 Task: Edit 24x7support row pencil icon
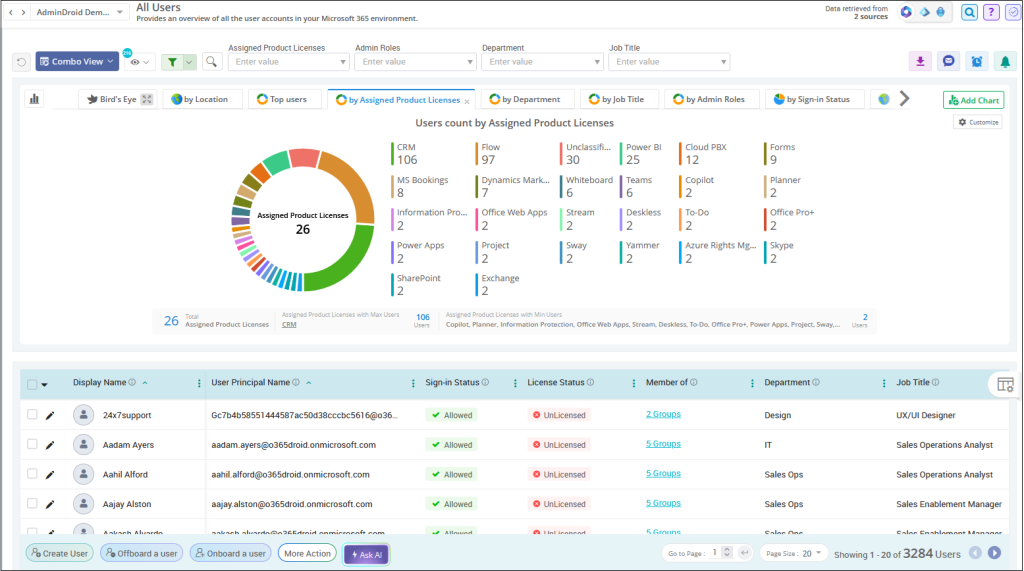click(x=50, y=416)
